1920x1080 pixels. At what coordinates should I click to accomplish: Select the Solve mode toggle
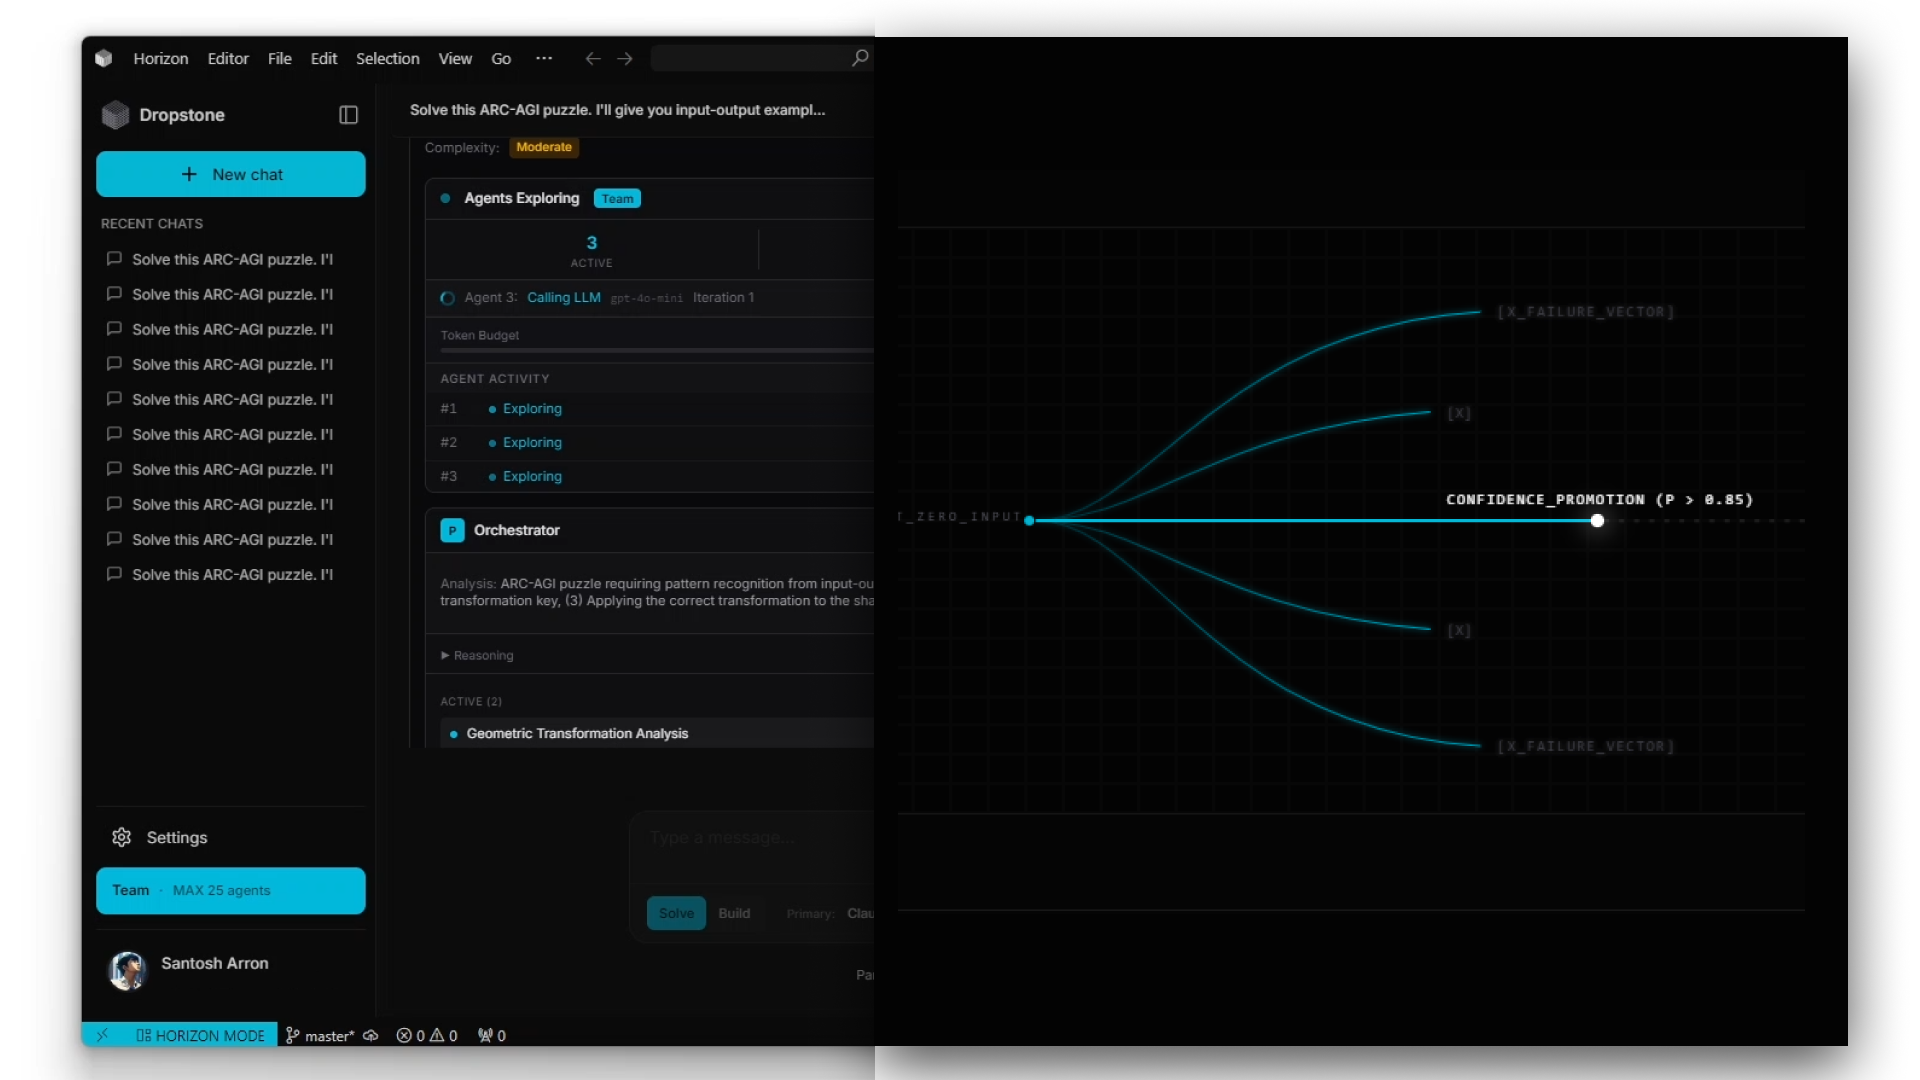point(676,913)
